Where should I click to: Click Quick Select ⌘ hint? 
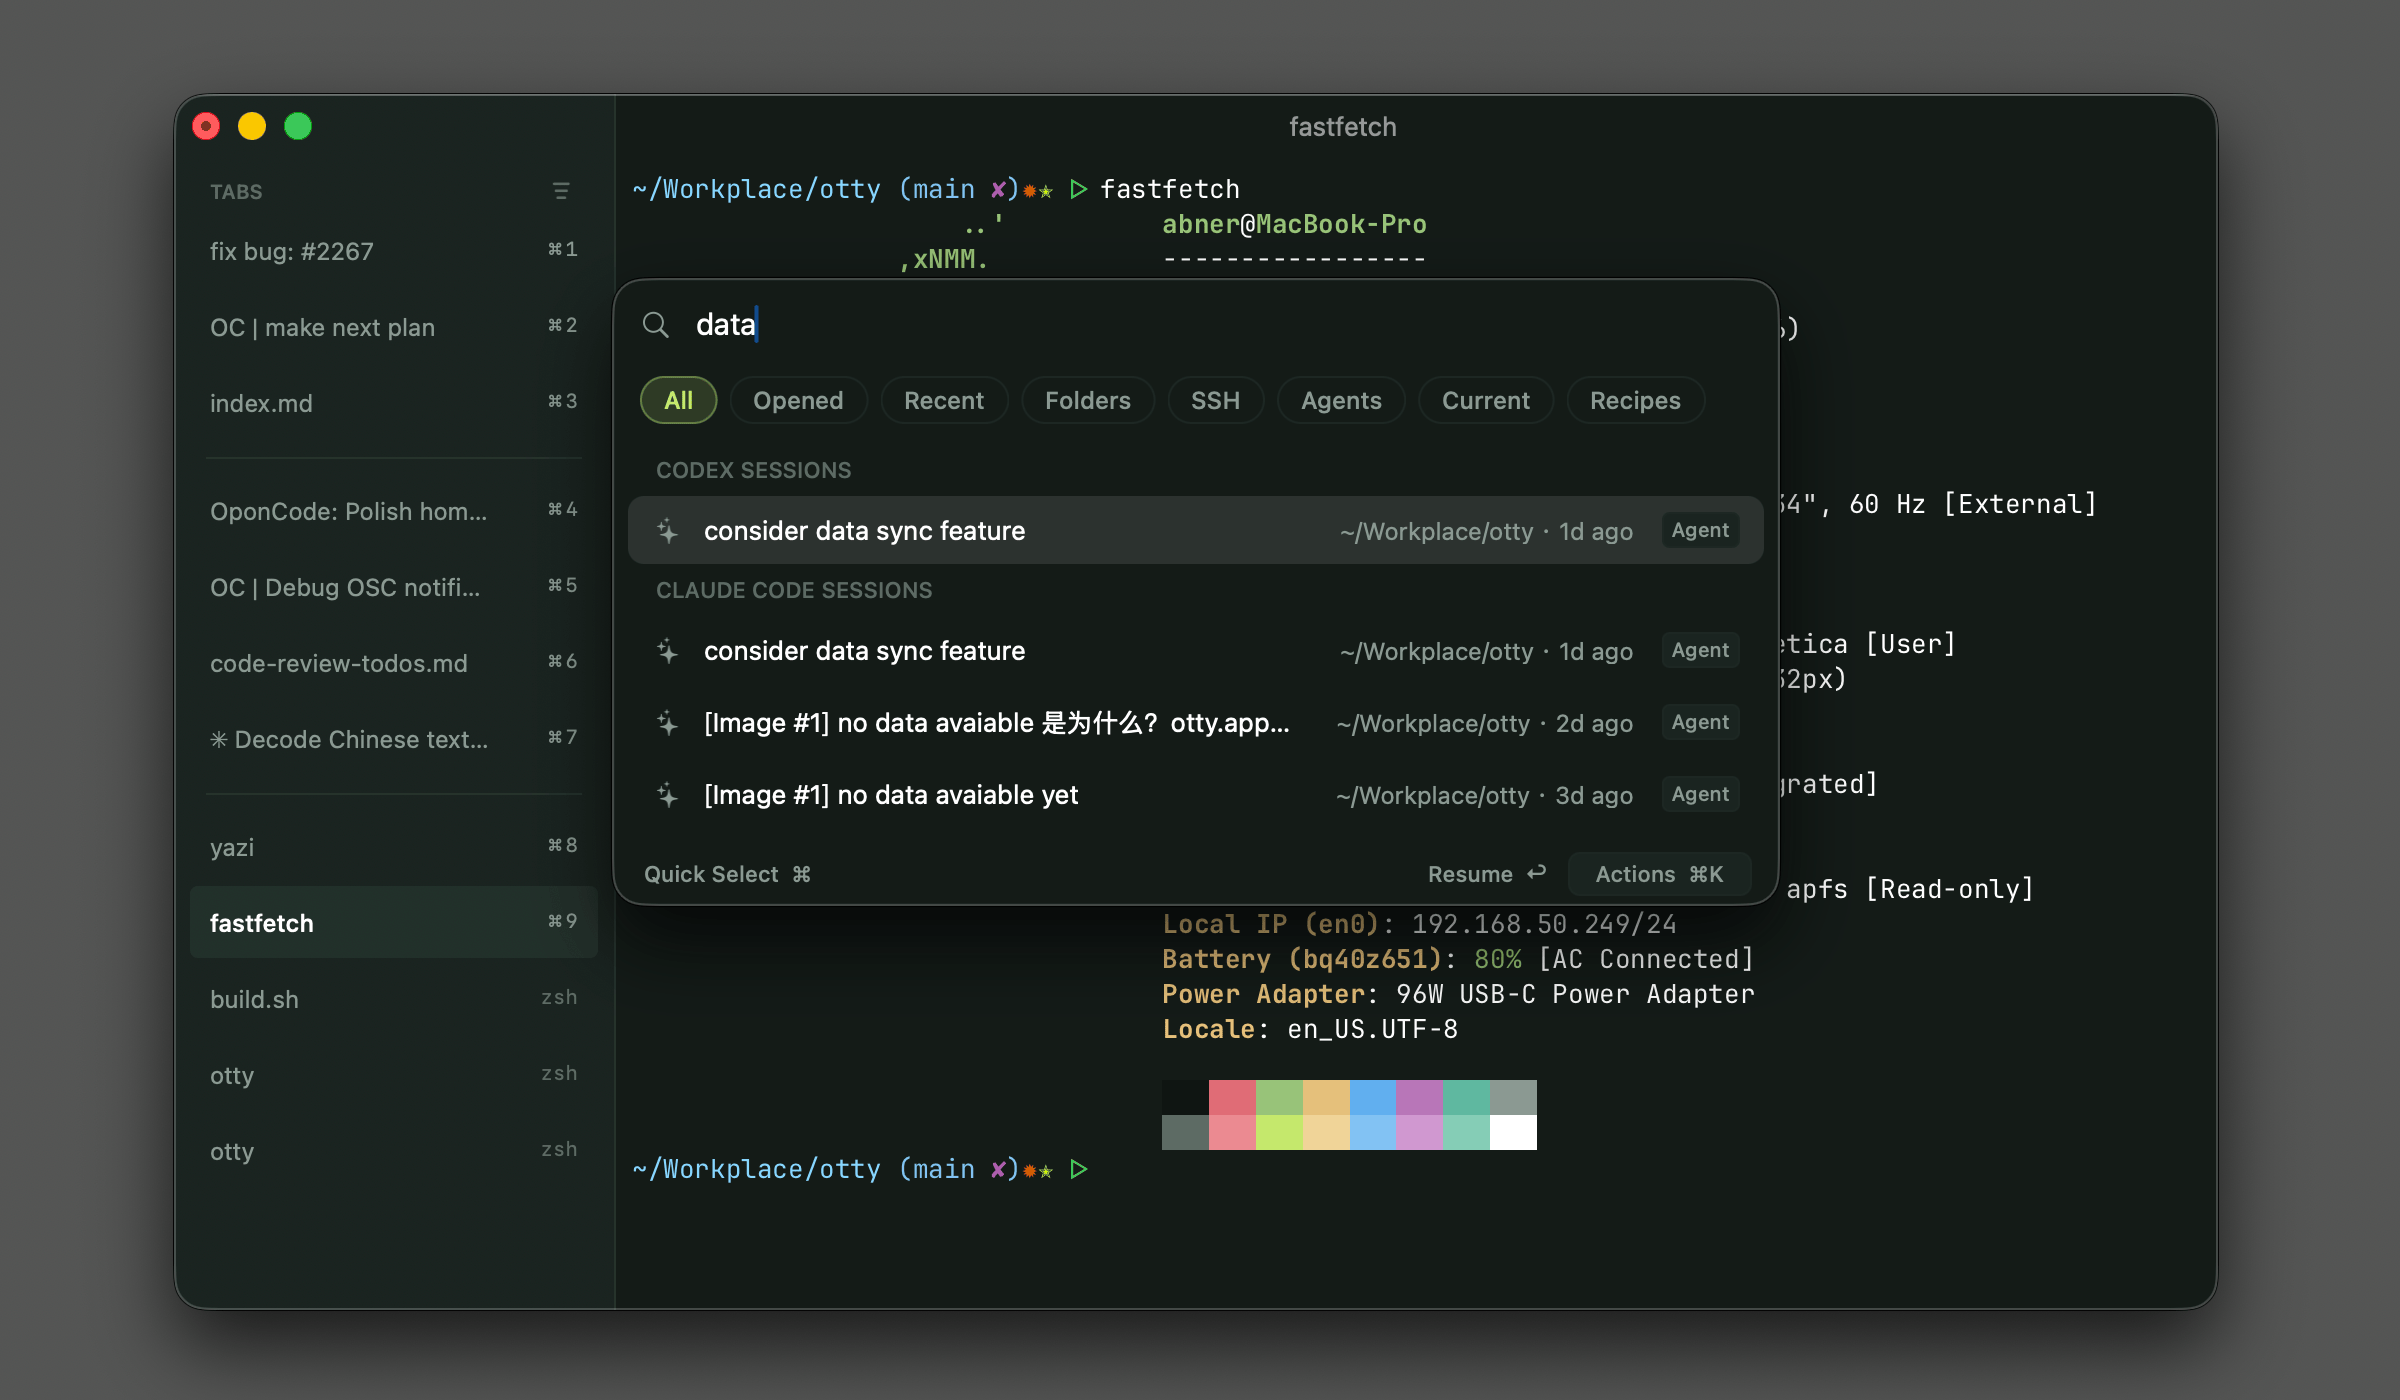tap(727, 874)
